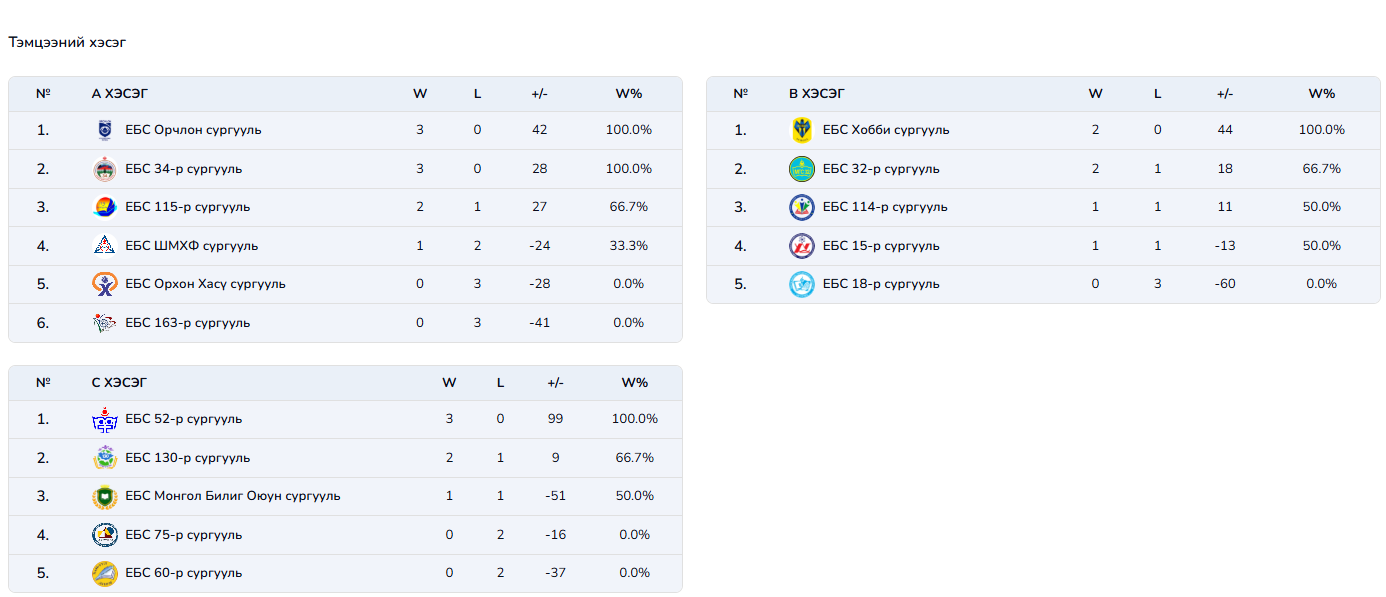Open ЕБС 163-р сургууль team link

tap(187, 323)
